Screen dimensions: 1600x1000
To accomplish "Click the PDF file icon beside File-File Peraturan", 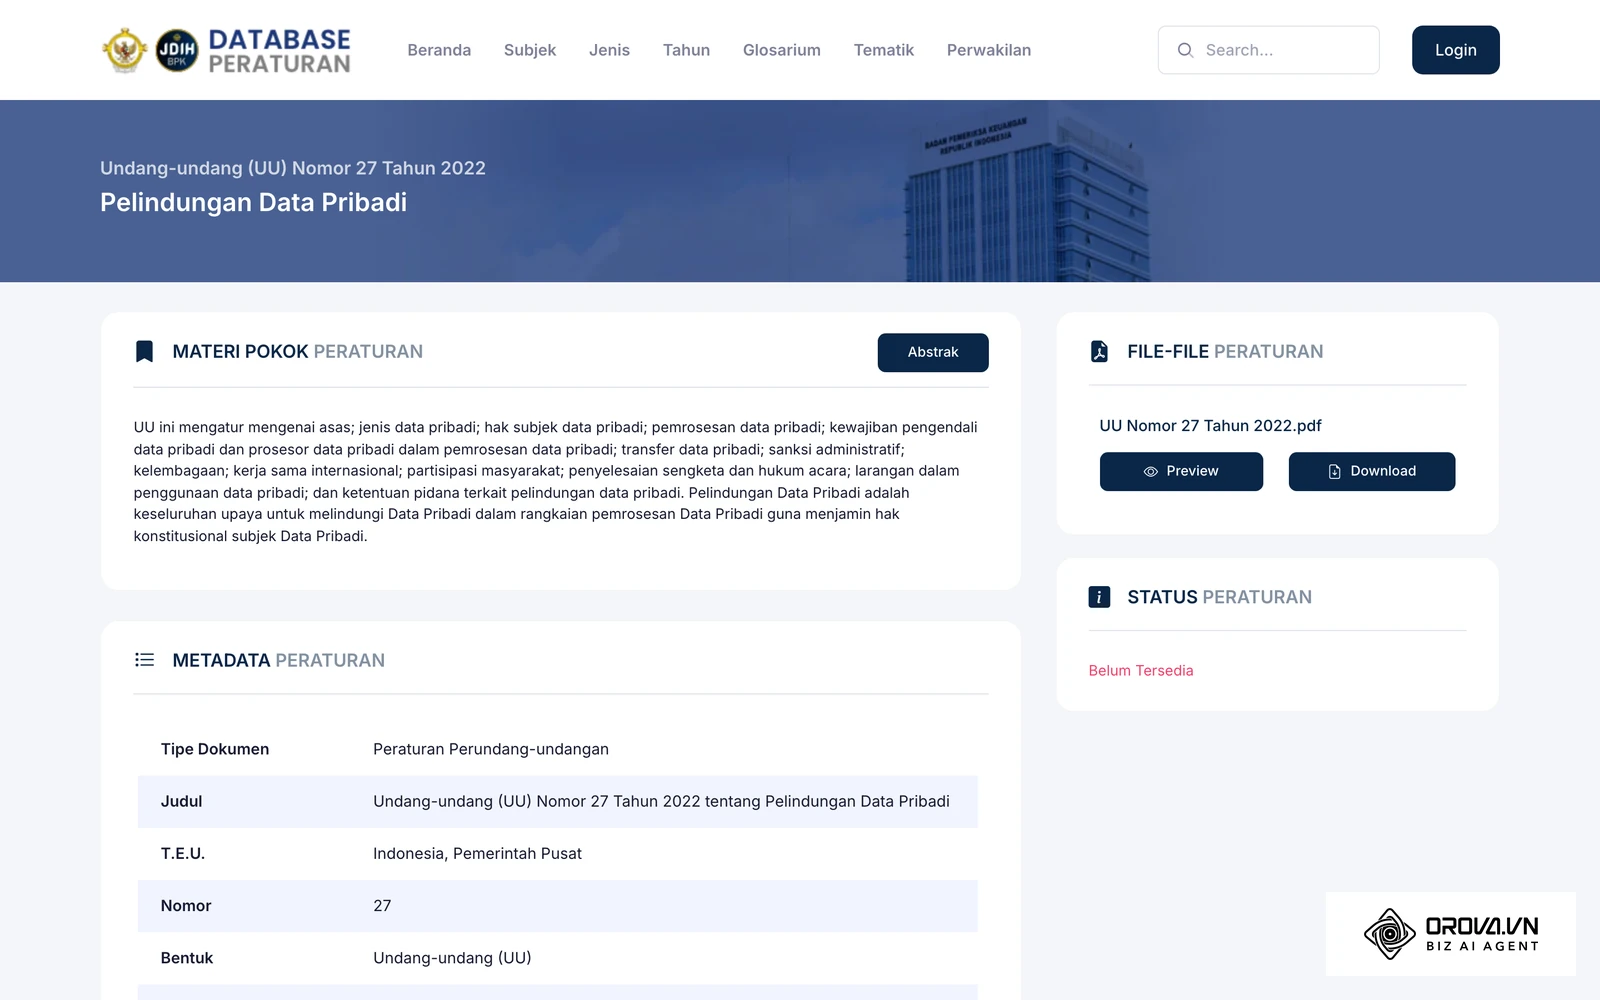I will (1099, 351).
